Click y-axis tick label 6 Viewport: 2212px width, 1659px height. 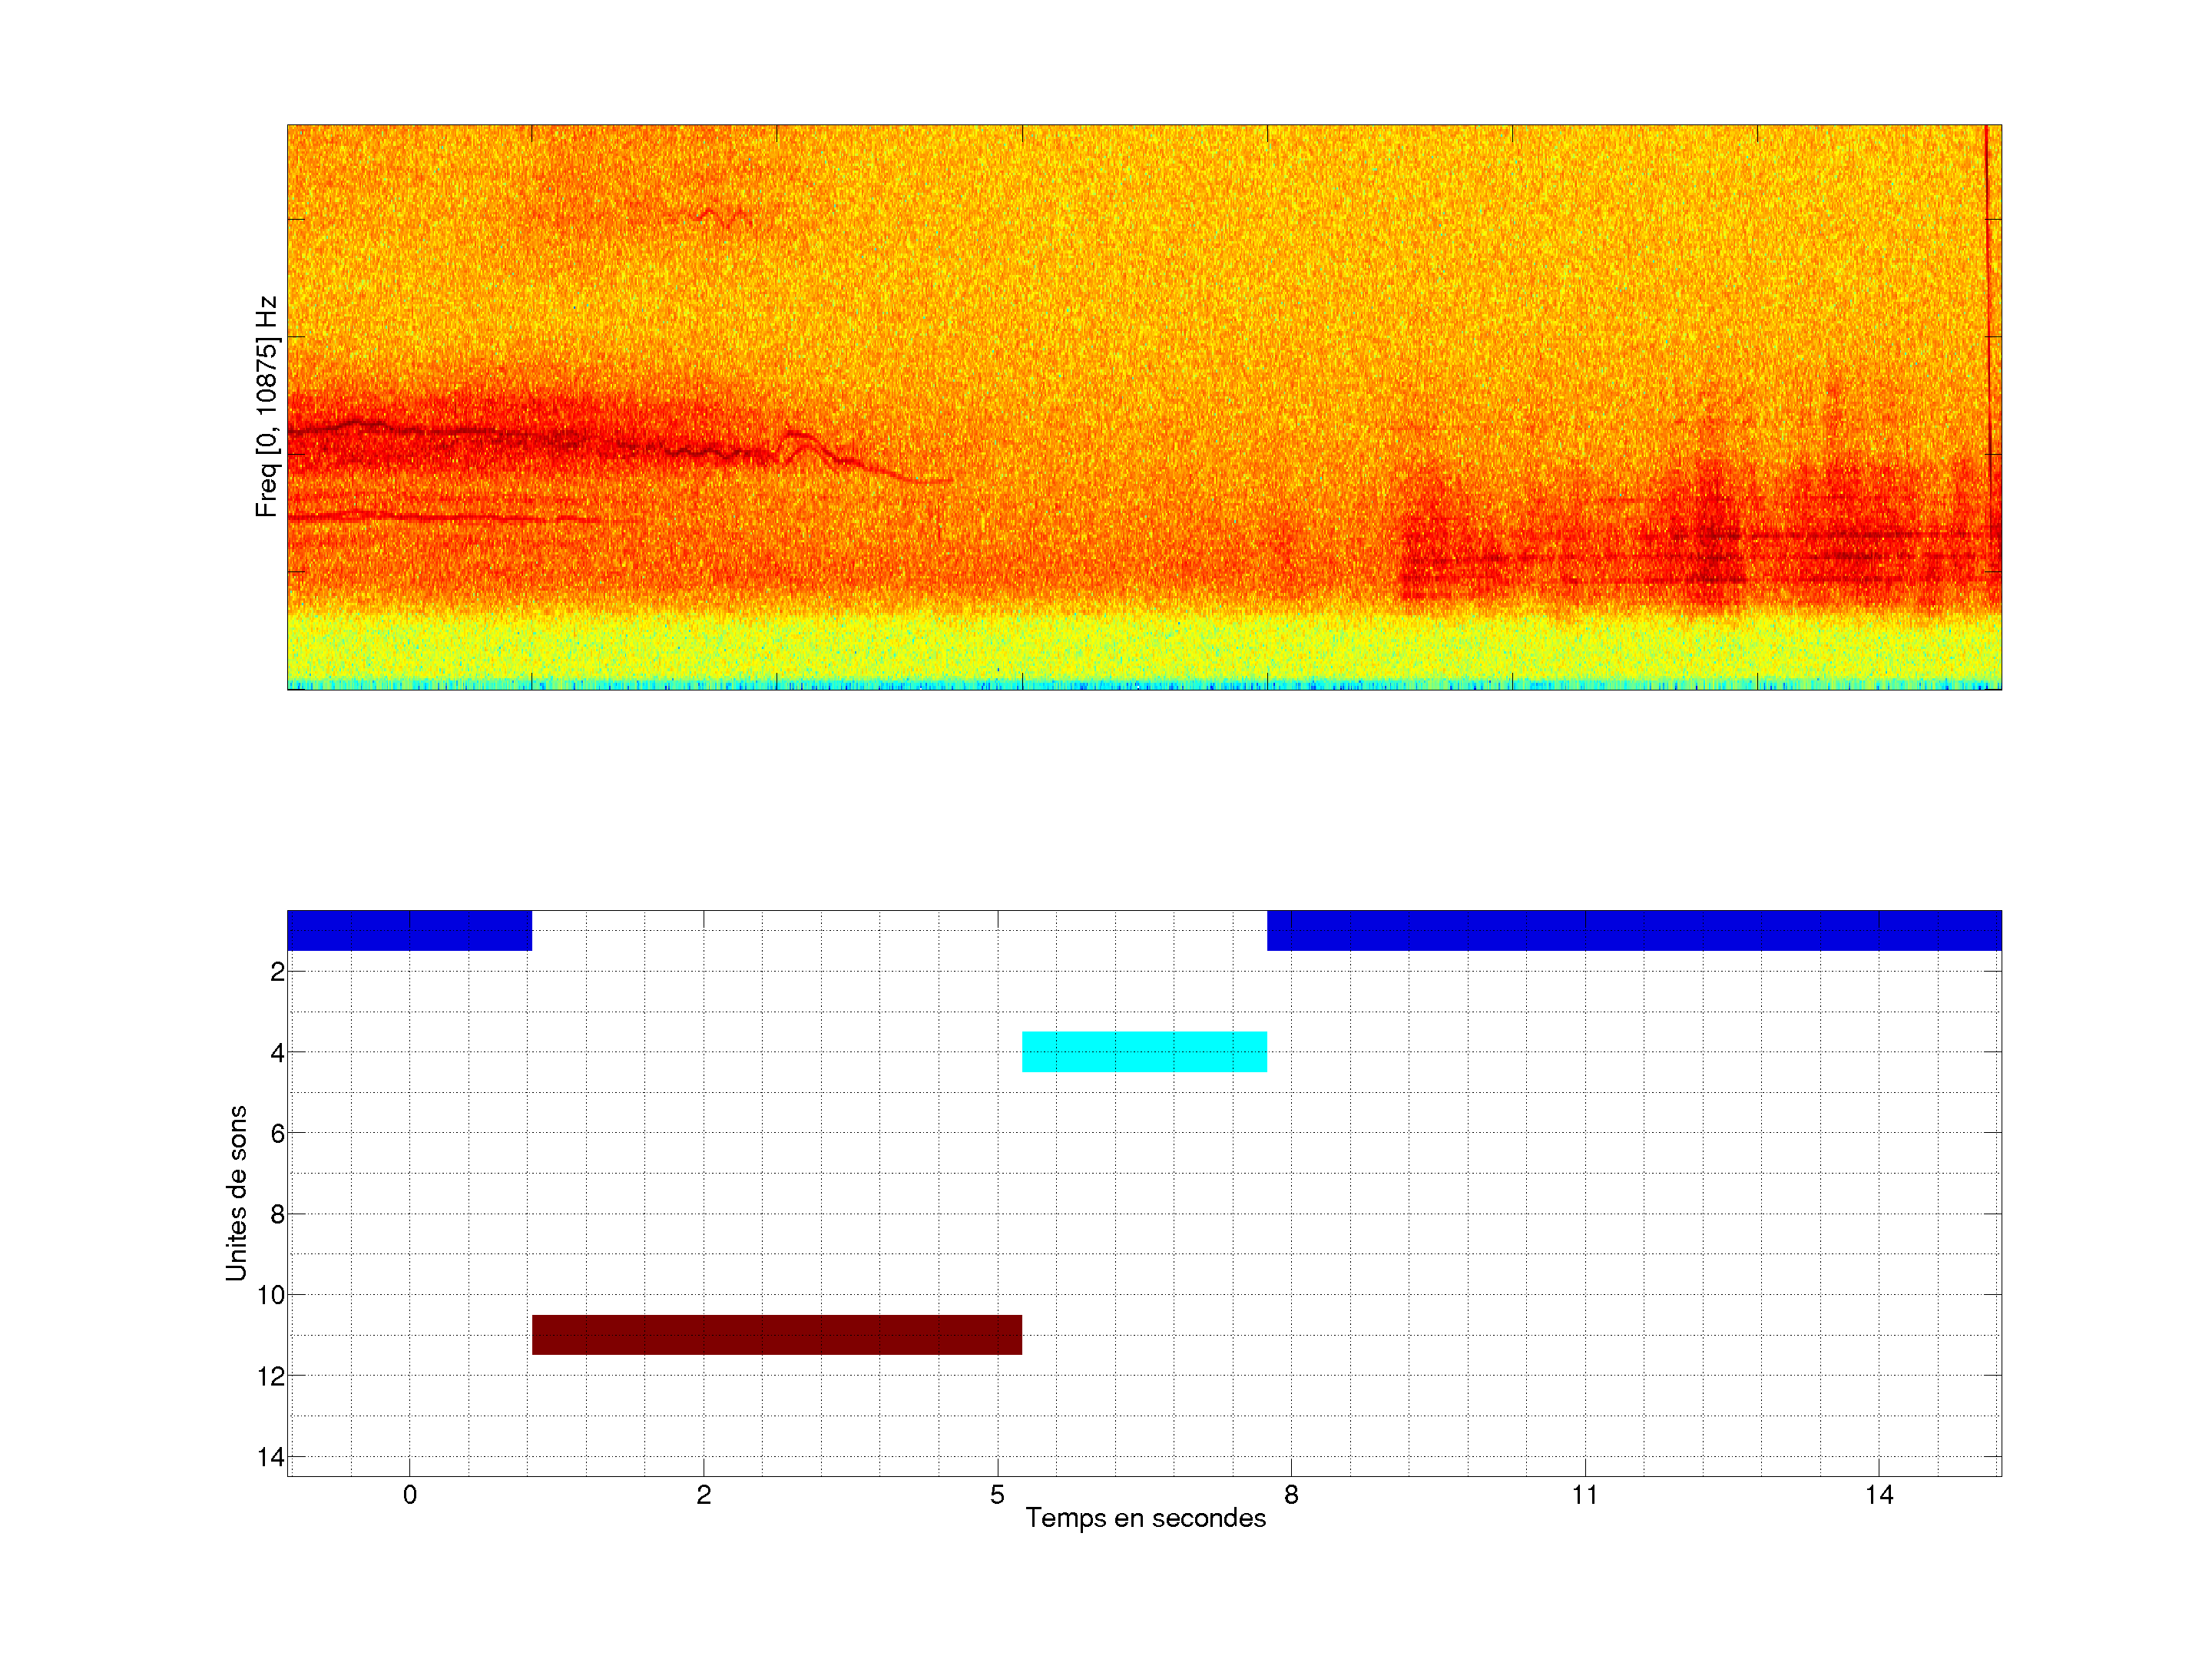[277, 1133]
